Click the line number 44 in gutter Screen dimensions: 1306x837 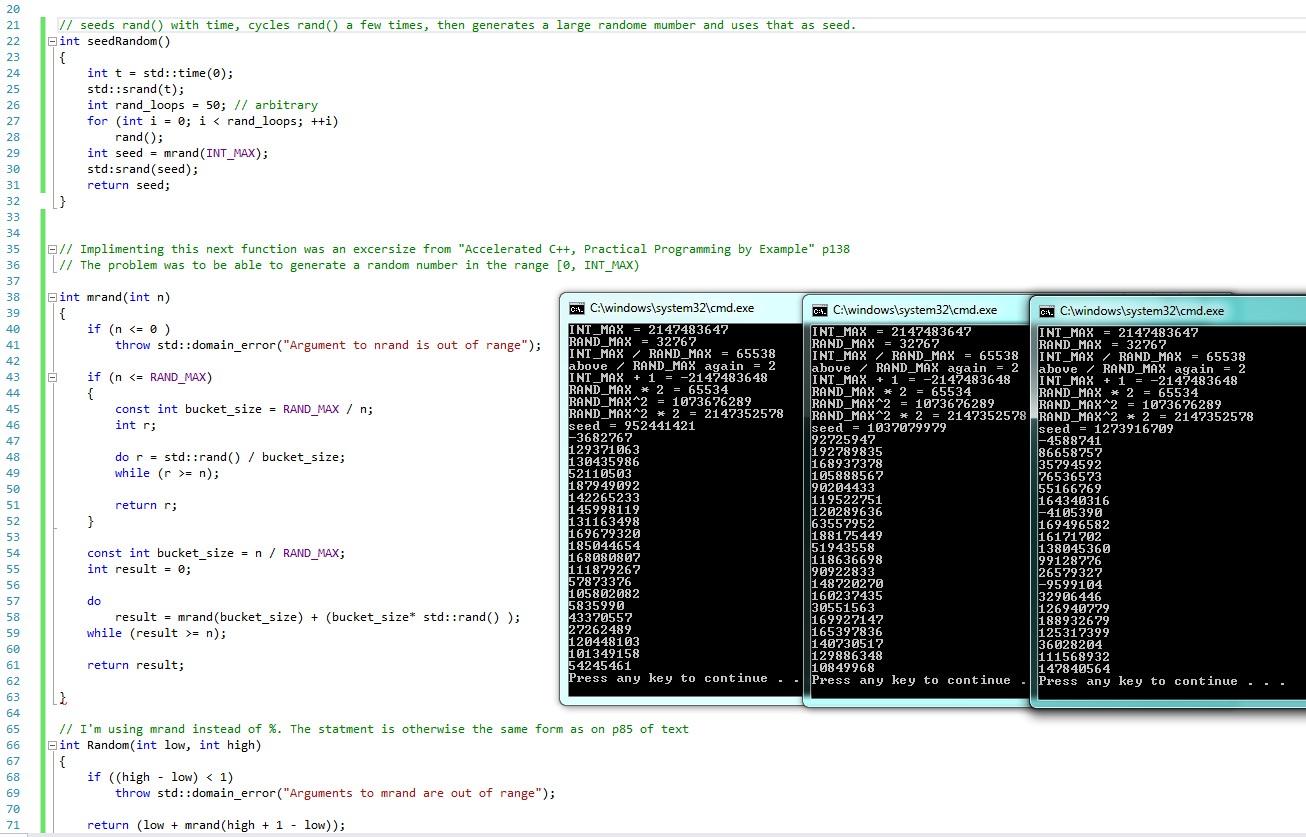[x=13, y=393]
